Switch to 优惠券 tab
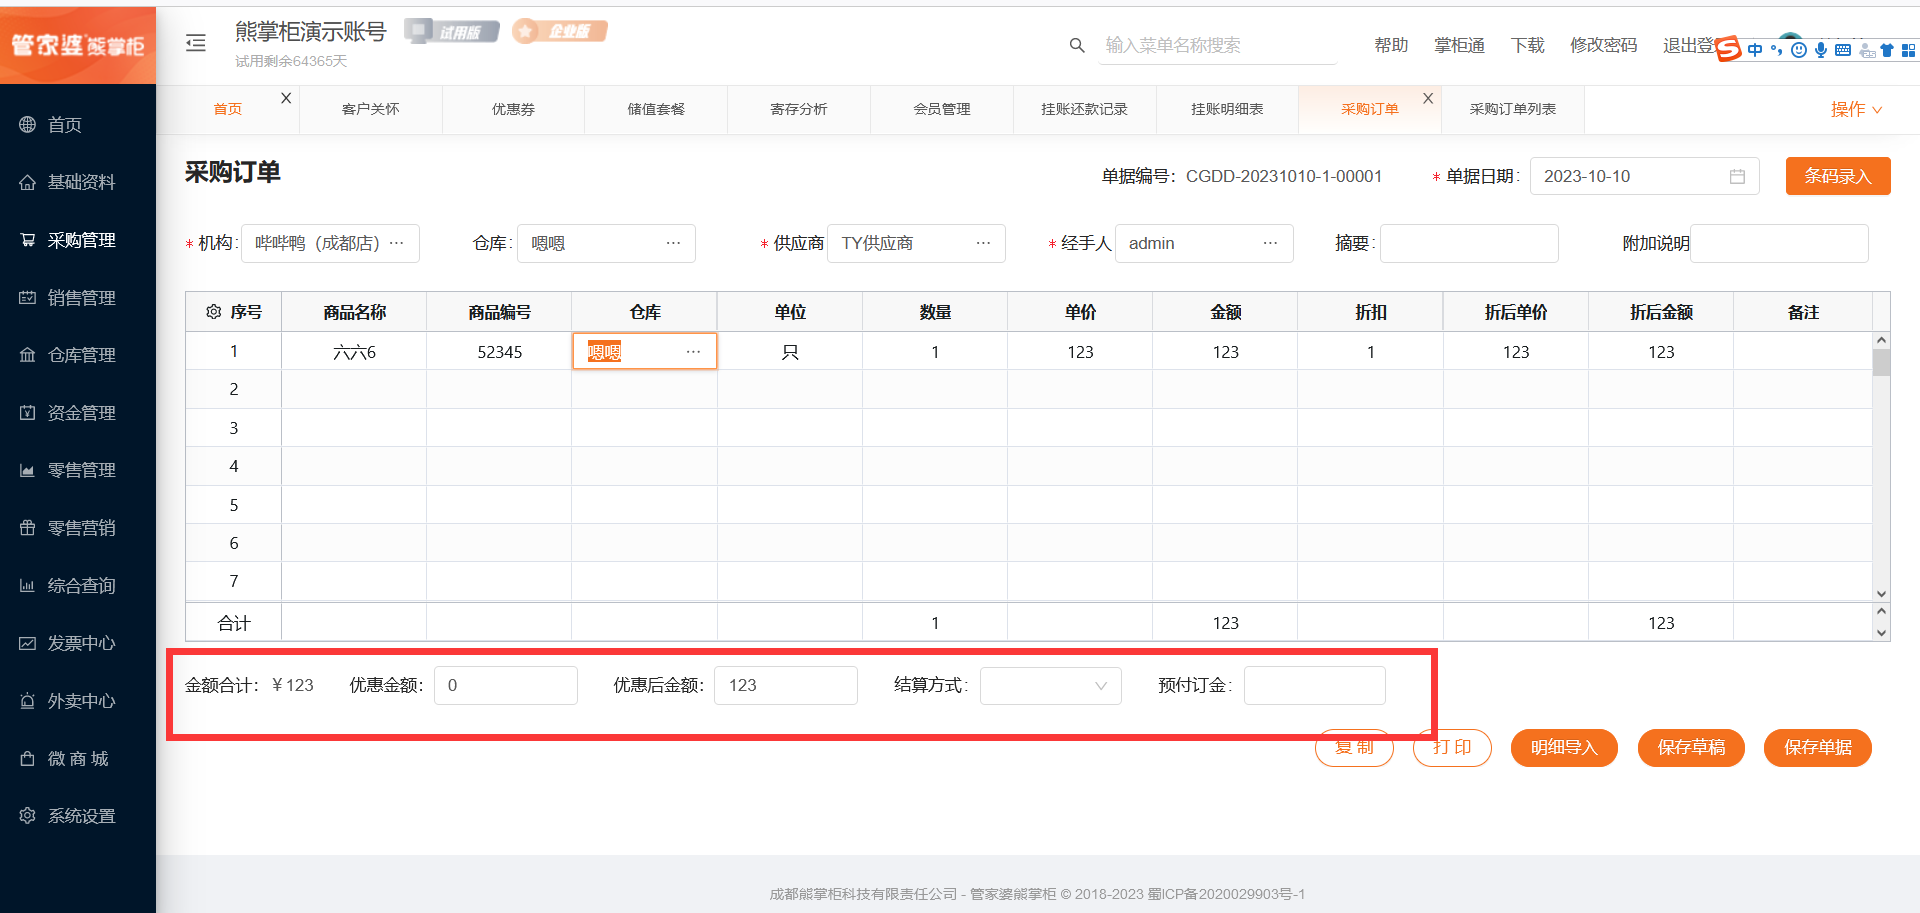1920x913 pixels. click(513, 109)
